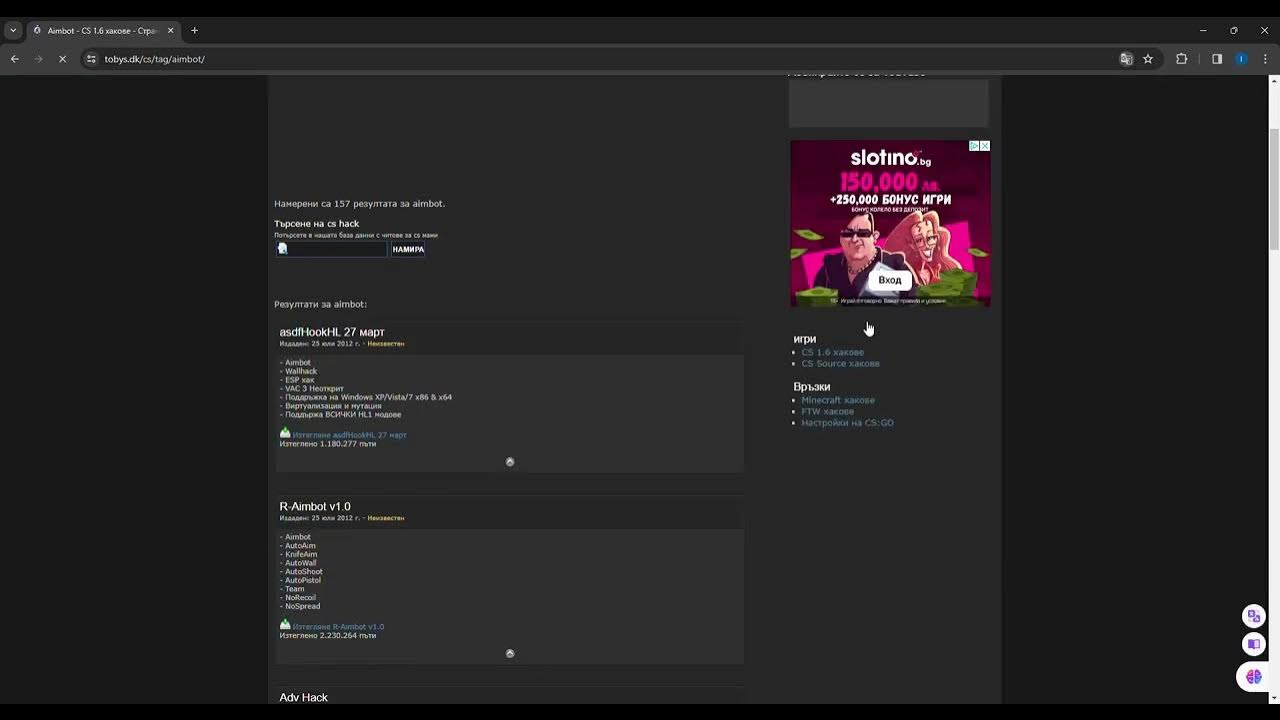The height and width of the screenshot is (720, 1280).
Task: Click the up-arrow icon under asdfHookHL entry
Action: click(510, 462)
